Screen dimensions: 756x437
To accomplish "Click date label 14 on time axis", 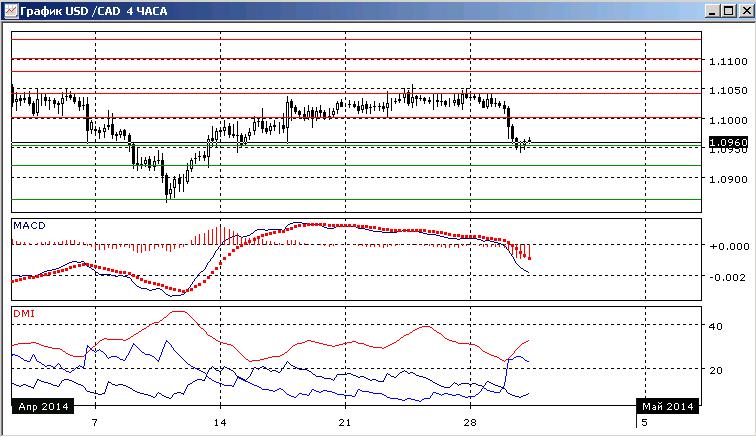I will point(220,423).
